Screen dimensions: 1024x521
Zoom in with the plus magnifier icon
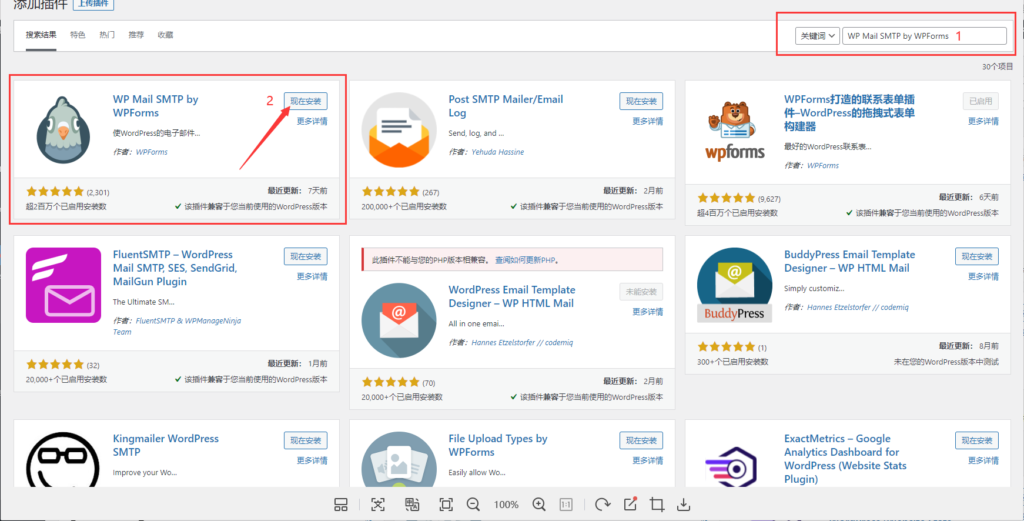539,504
